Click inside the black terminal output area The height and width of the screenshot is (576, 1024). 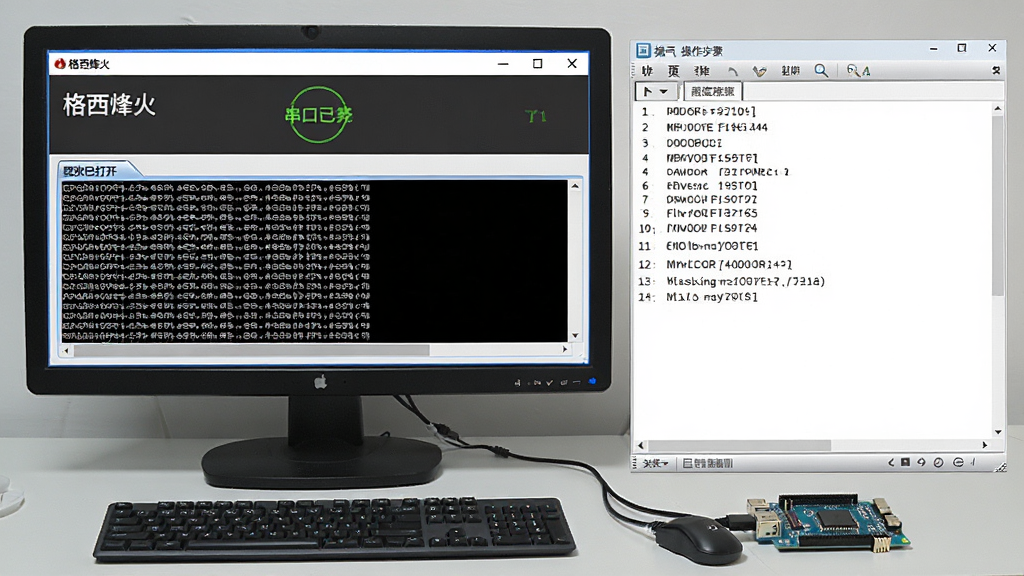315,261
